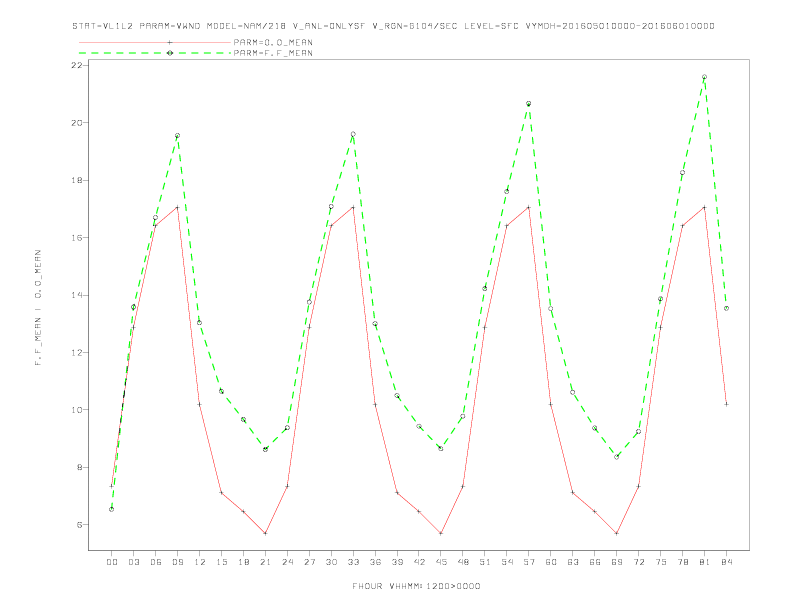The image size is (792, 612).
Task: Click x-axis forecast hour label 36
Action: pos(375,562)
